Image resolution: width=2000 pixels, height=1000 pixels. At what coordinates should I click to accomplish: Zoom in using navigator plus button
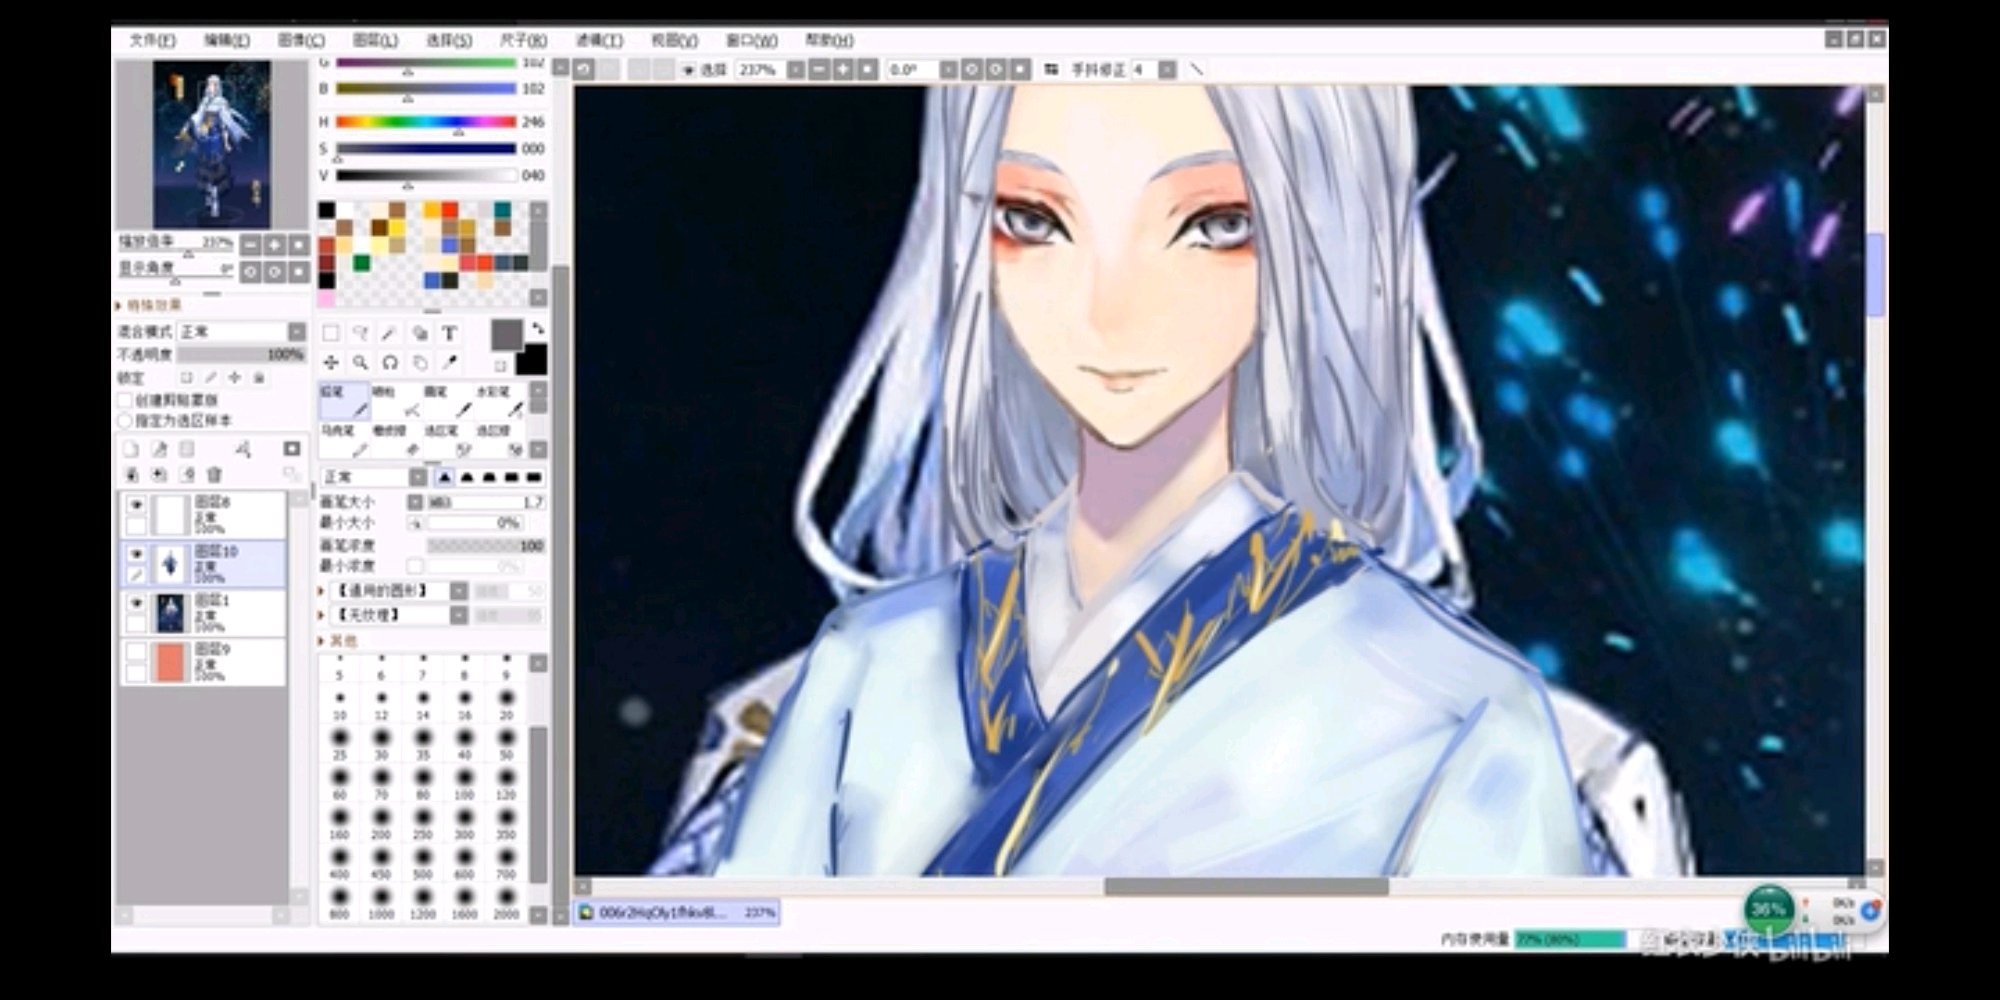tap(274, 244)
